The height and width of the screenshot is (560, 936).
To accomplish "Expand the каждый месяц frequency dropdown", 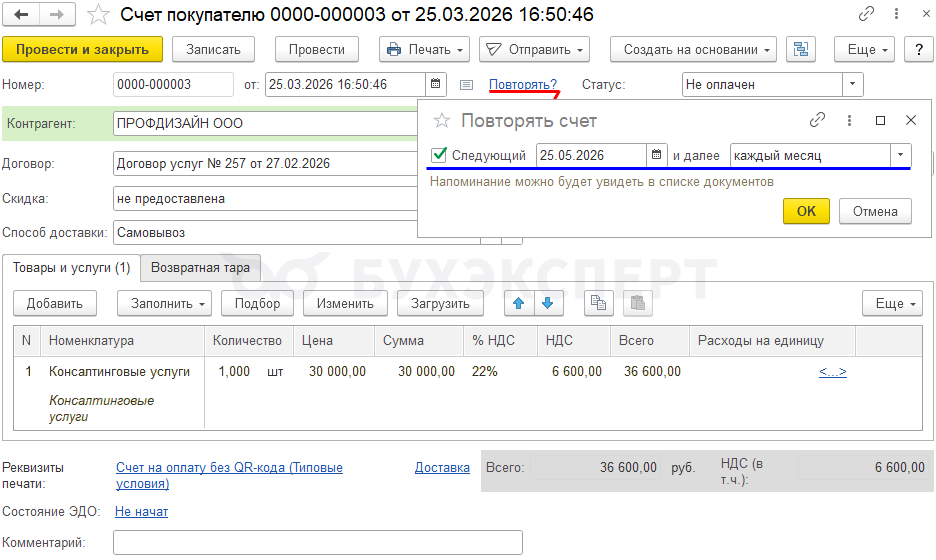I will tap(900, 155).
